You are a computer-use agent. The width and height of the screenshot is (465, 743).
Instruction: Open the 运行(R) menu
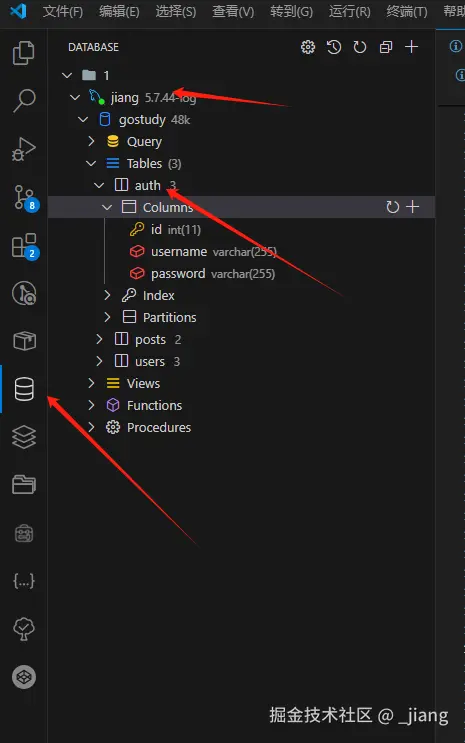(349, 11)
